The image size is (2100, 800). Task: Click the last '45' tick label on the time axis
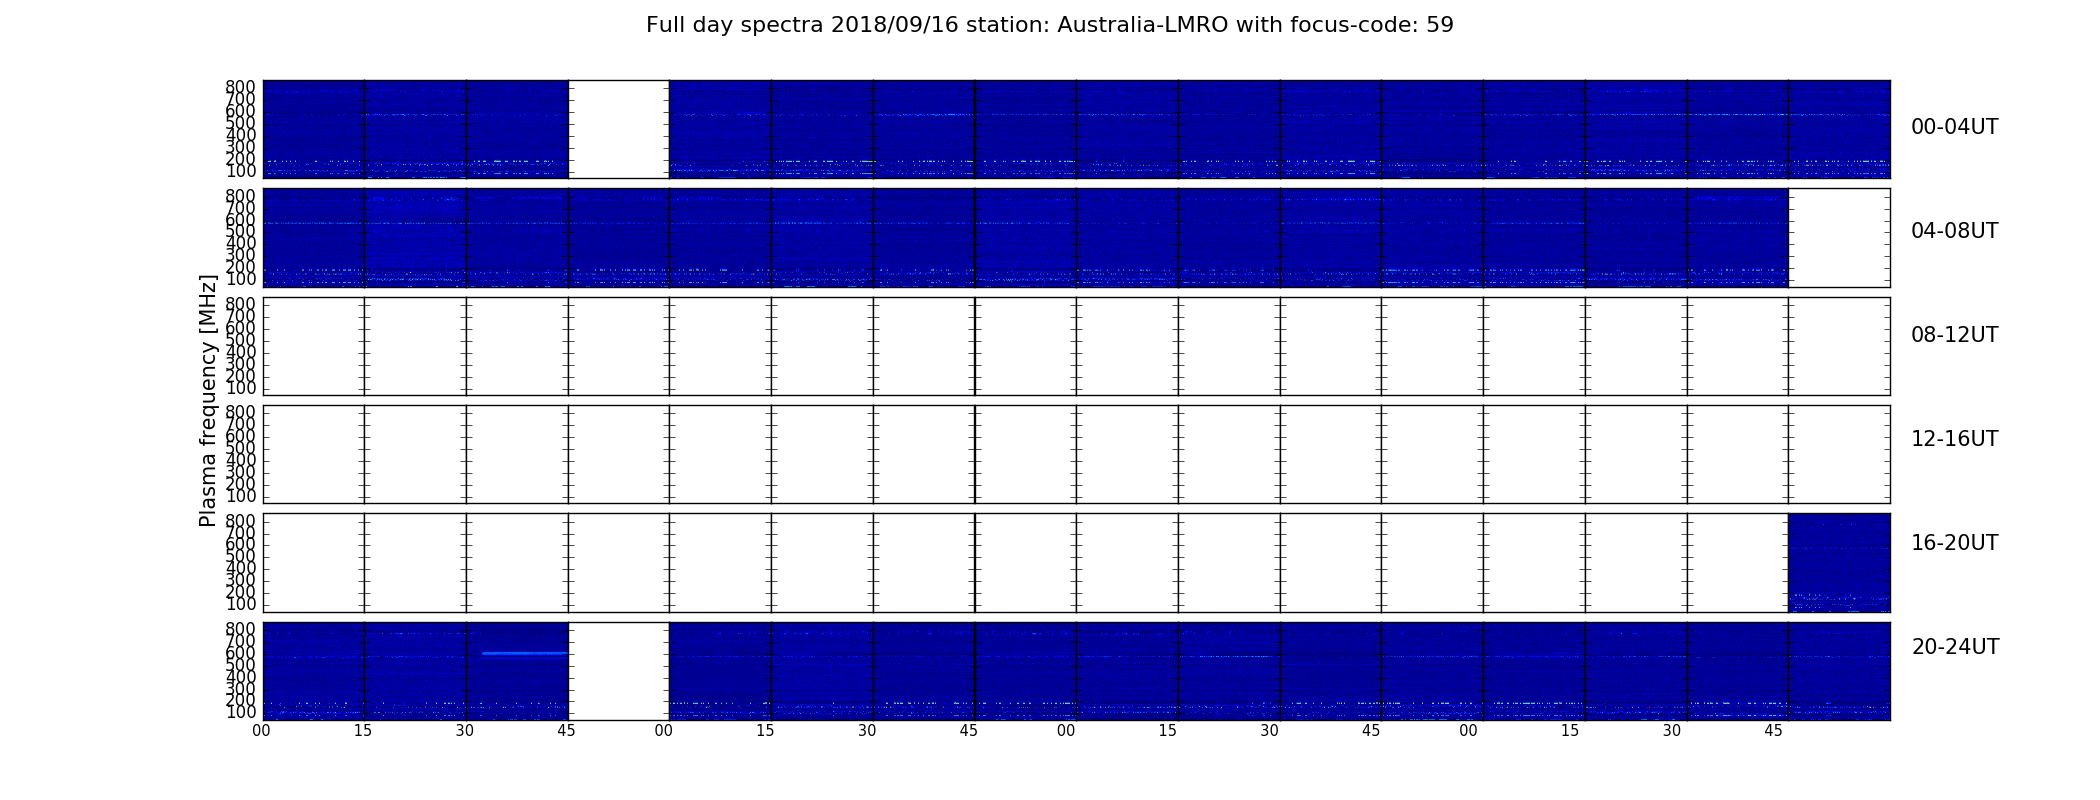click(1773, 731)
